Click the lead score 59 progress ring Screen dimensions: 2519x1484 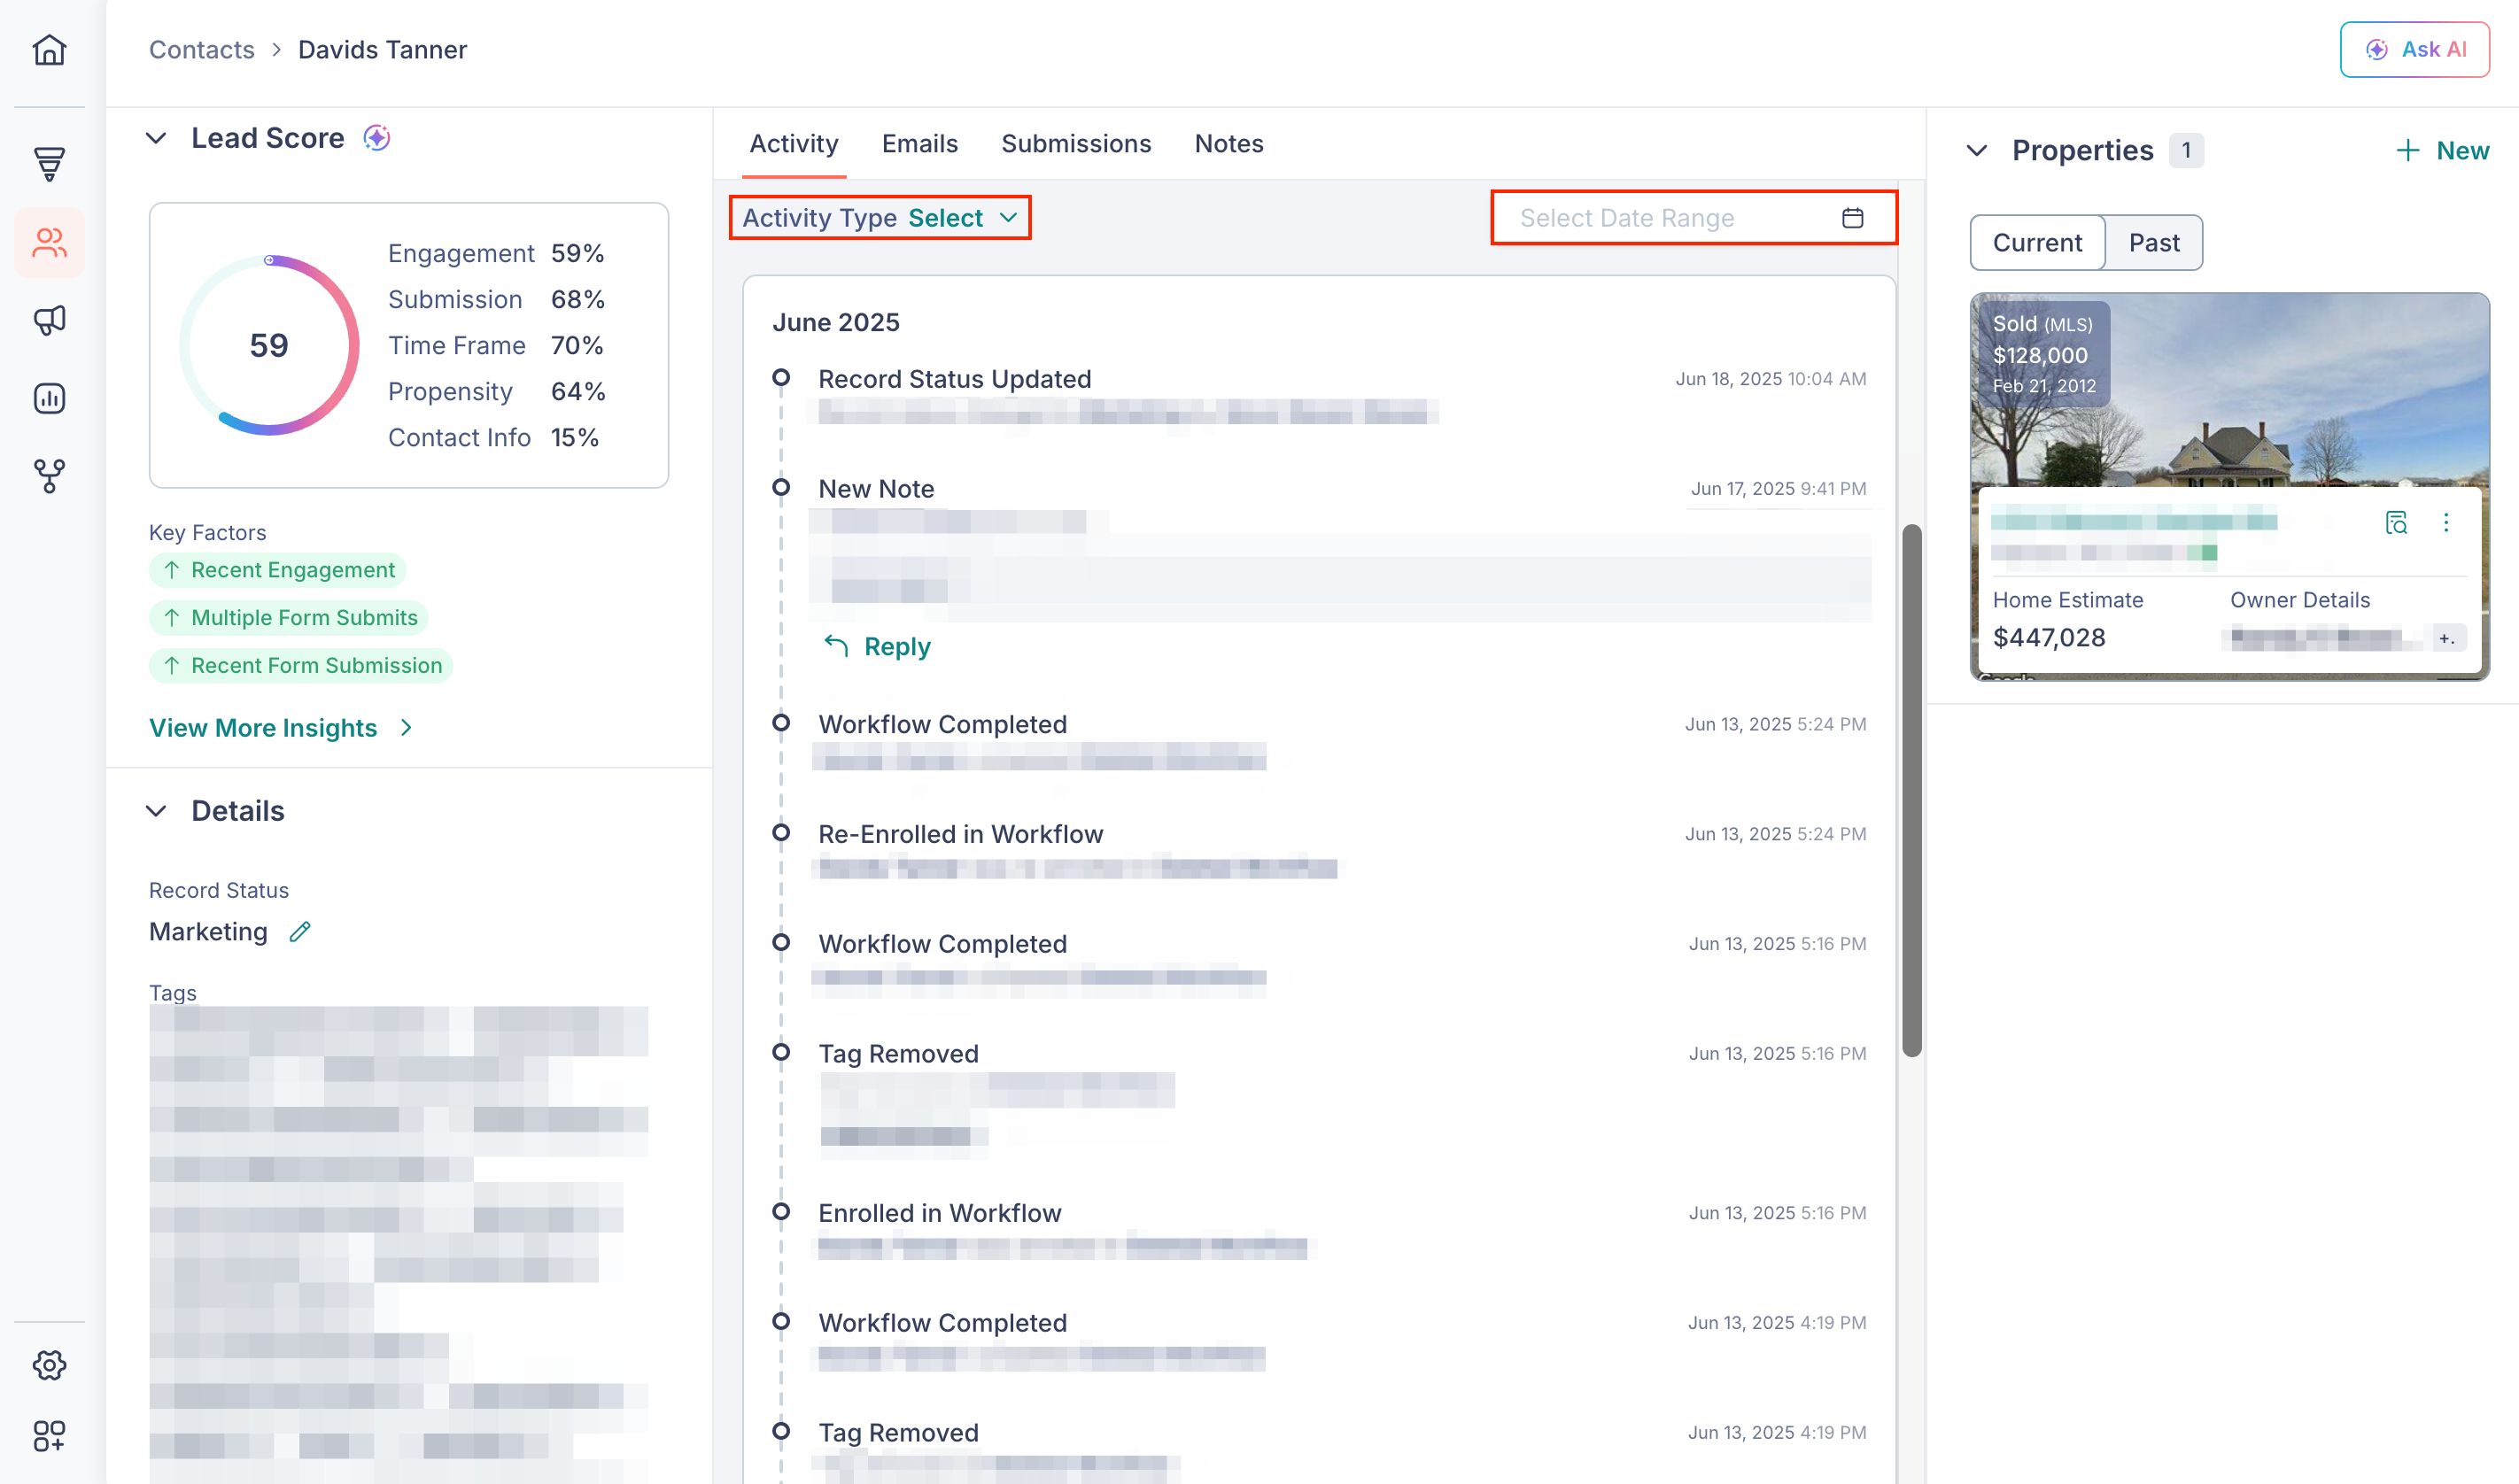pos(269,345)
